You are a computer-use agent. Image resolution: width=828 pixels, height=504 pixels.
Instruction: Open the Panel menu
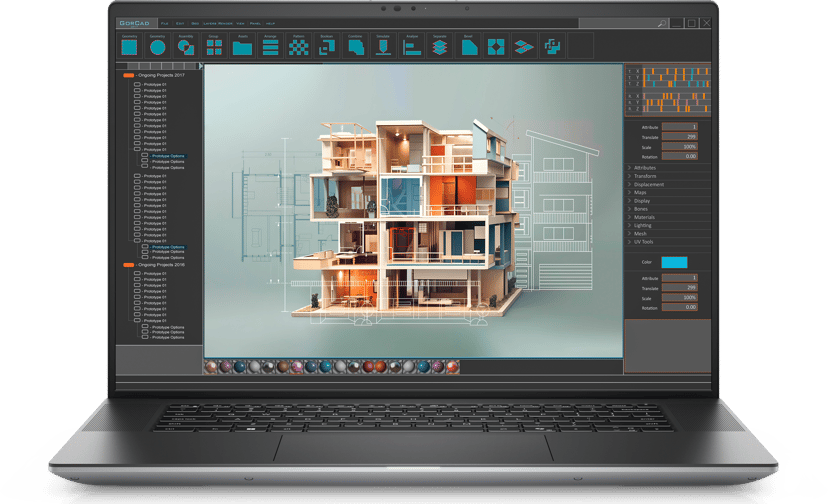click(x=255, y=24)
